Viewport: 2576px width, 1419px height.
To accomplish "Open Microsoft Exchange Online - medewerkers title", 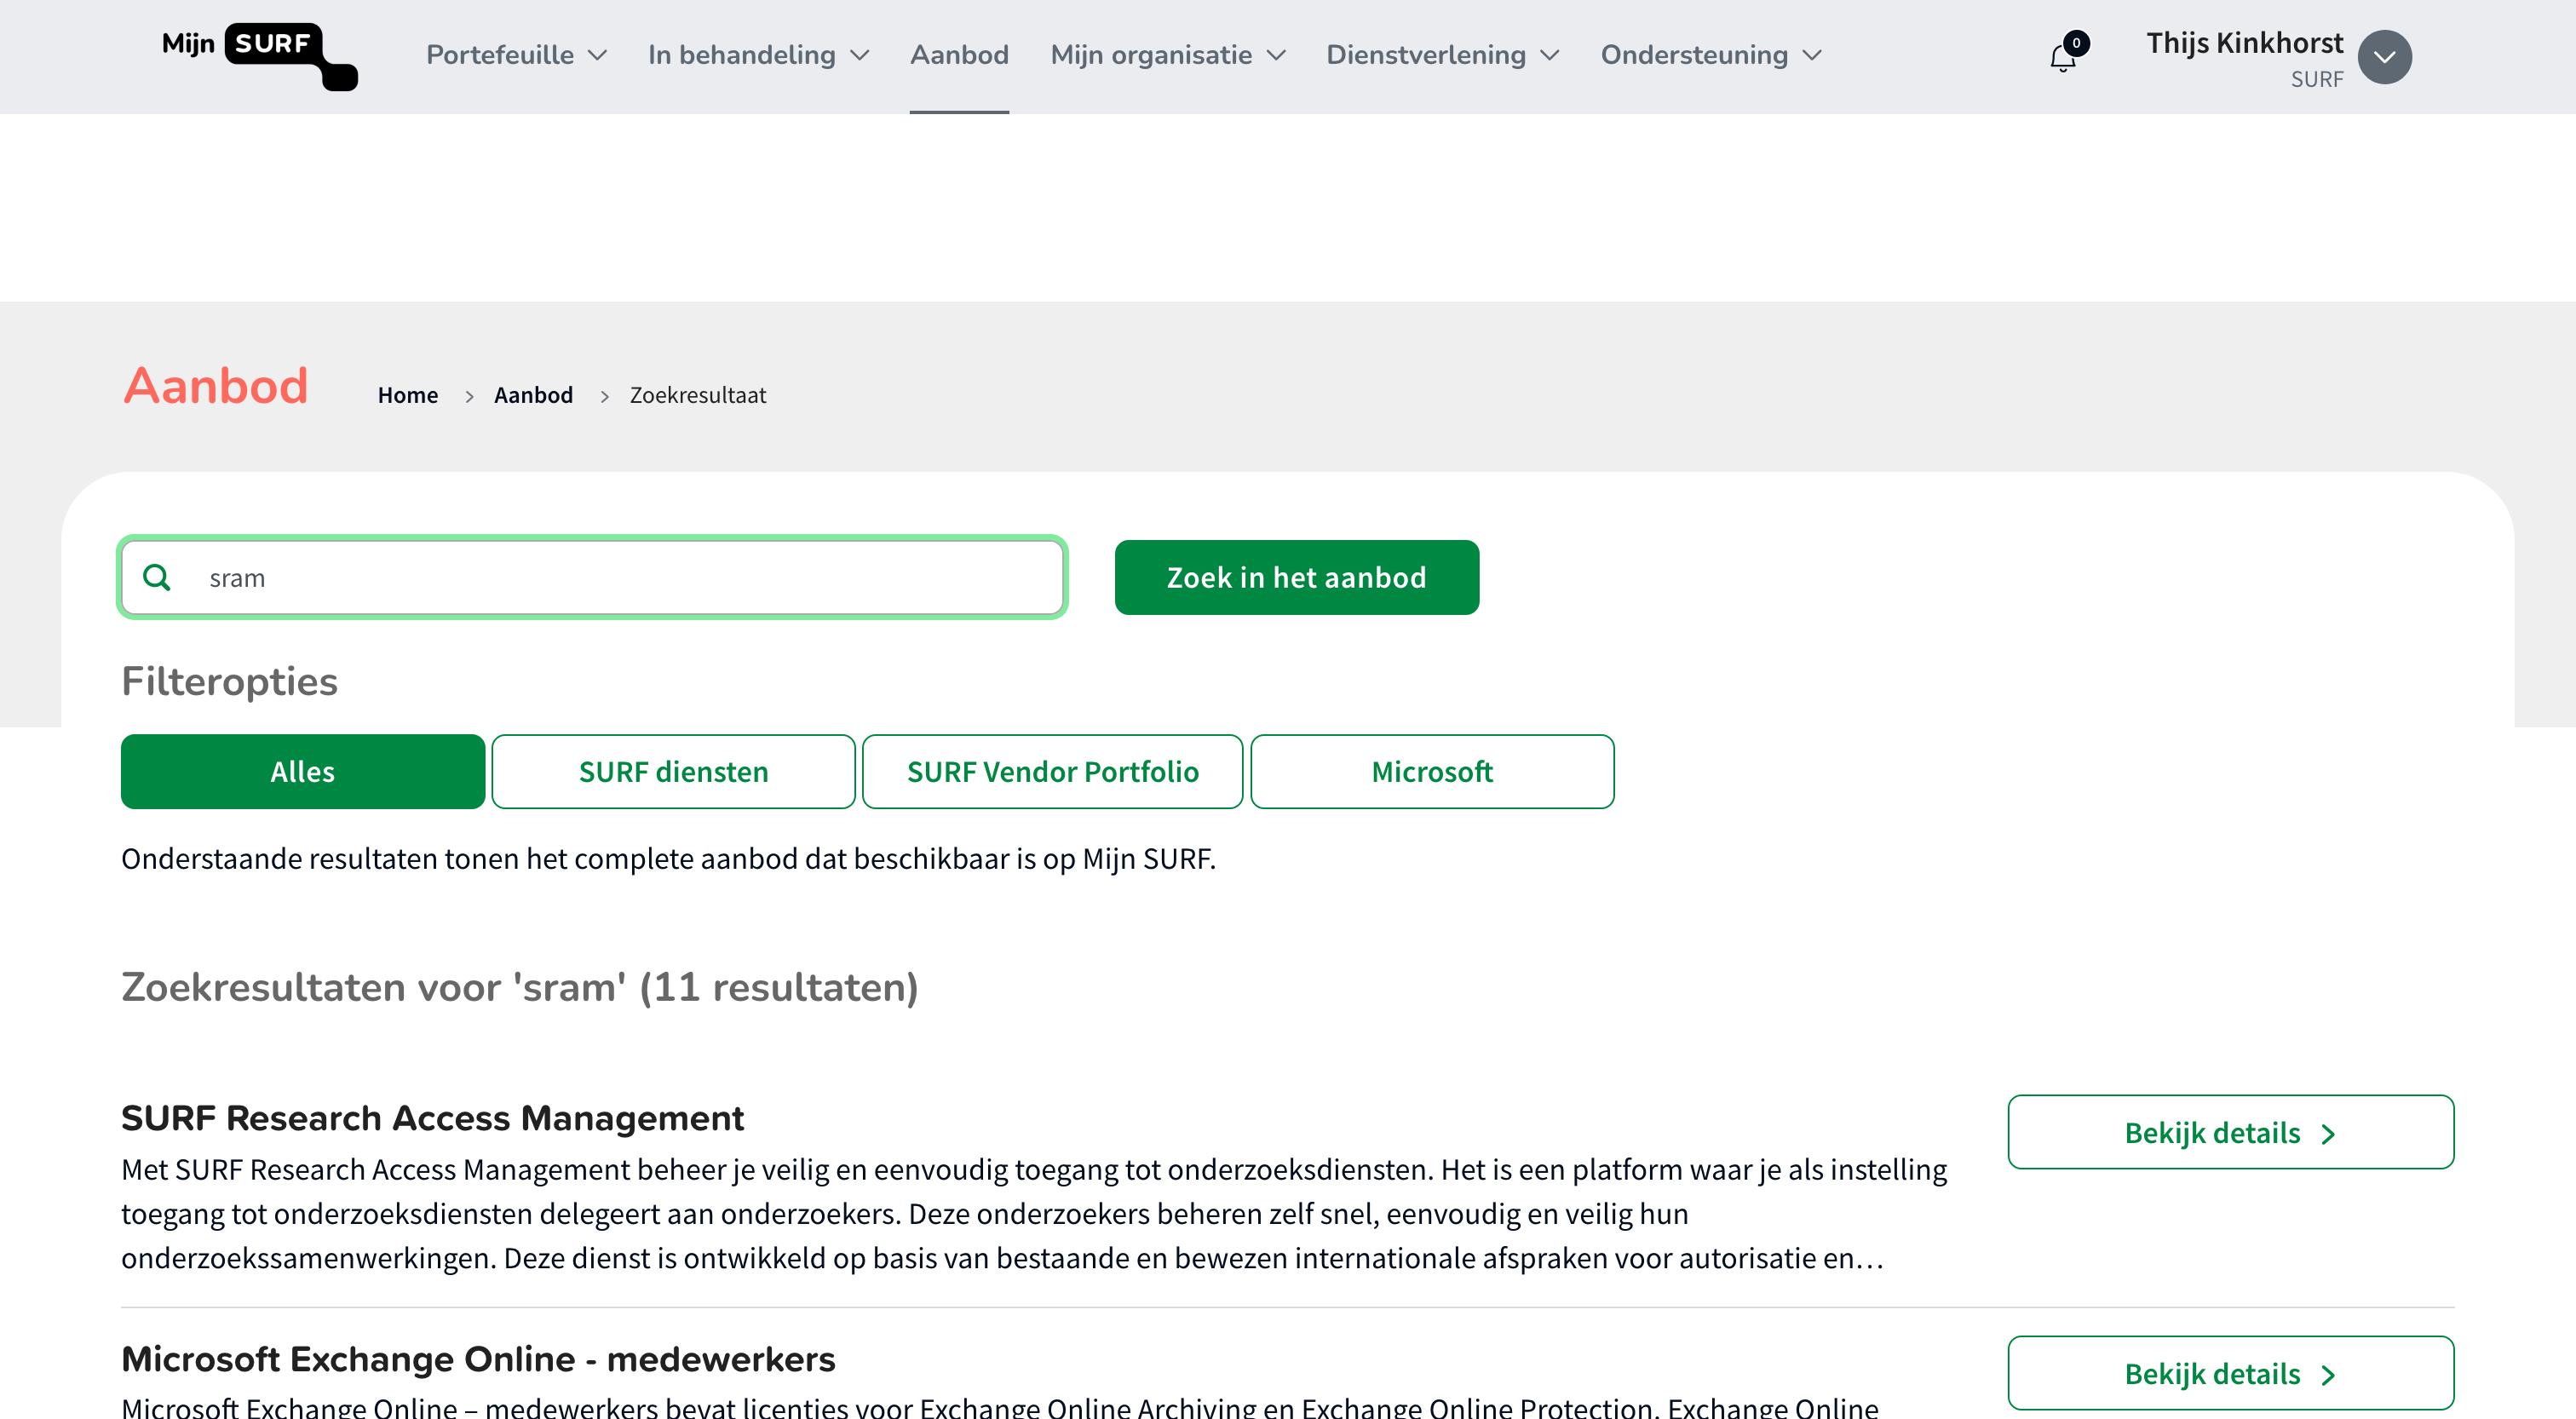I will [478, 1359].
